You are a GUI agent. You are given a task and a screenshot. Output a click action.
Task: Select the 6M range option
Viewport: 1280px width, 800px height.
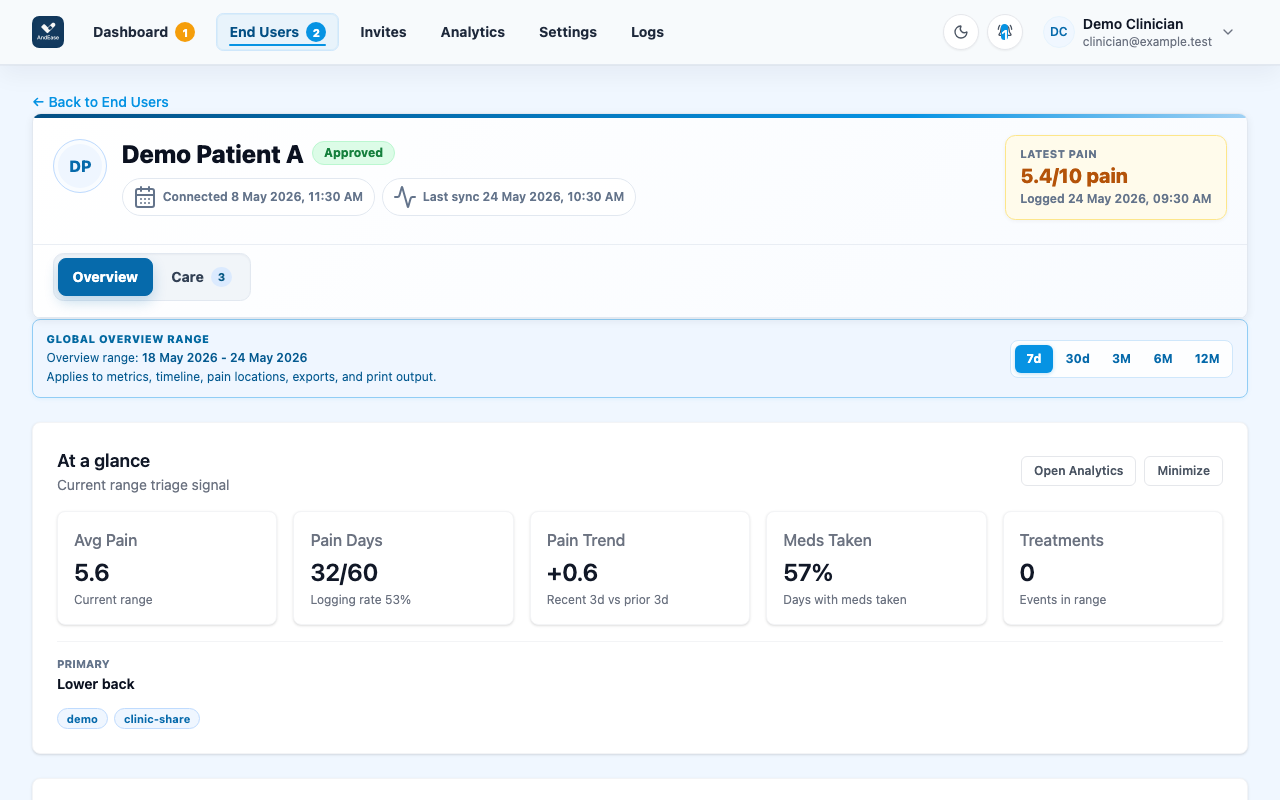(1163, 359)
